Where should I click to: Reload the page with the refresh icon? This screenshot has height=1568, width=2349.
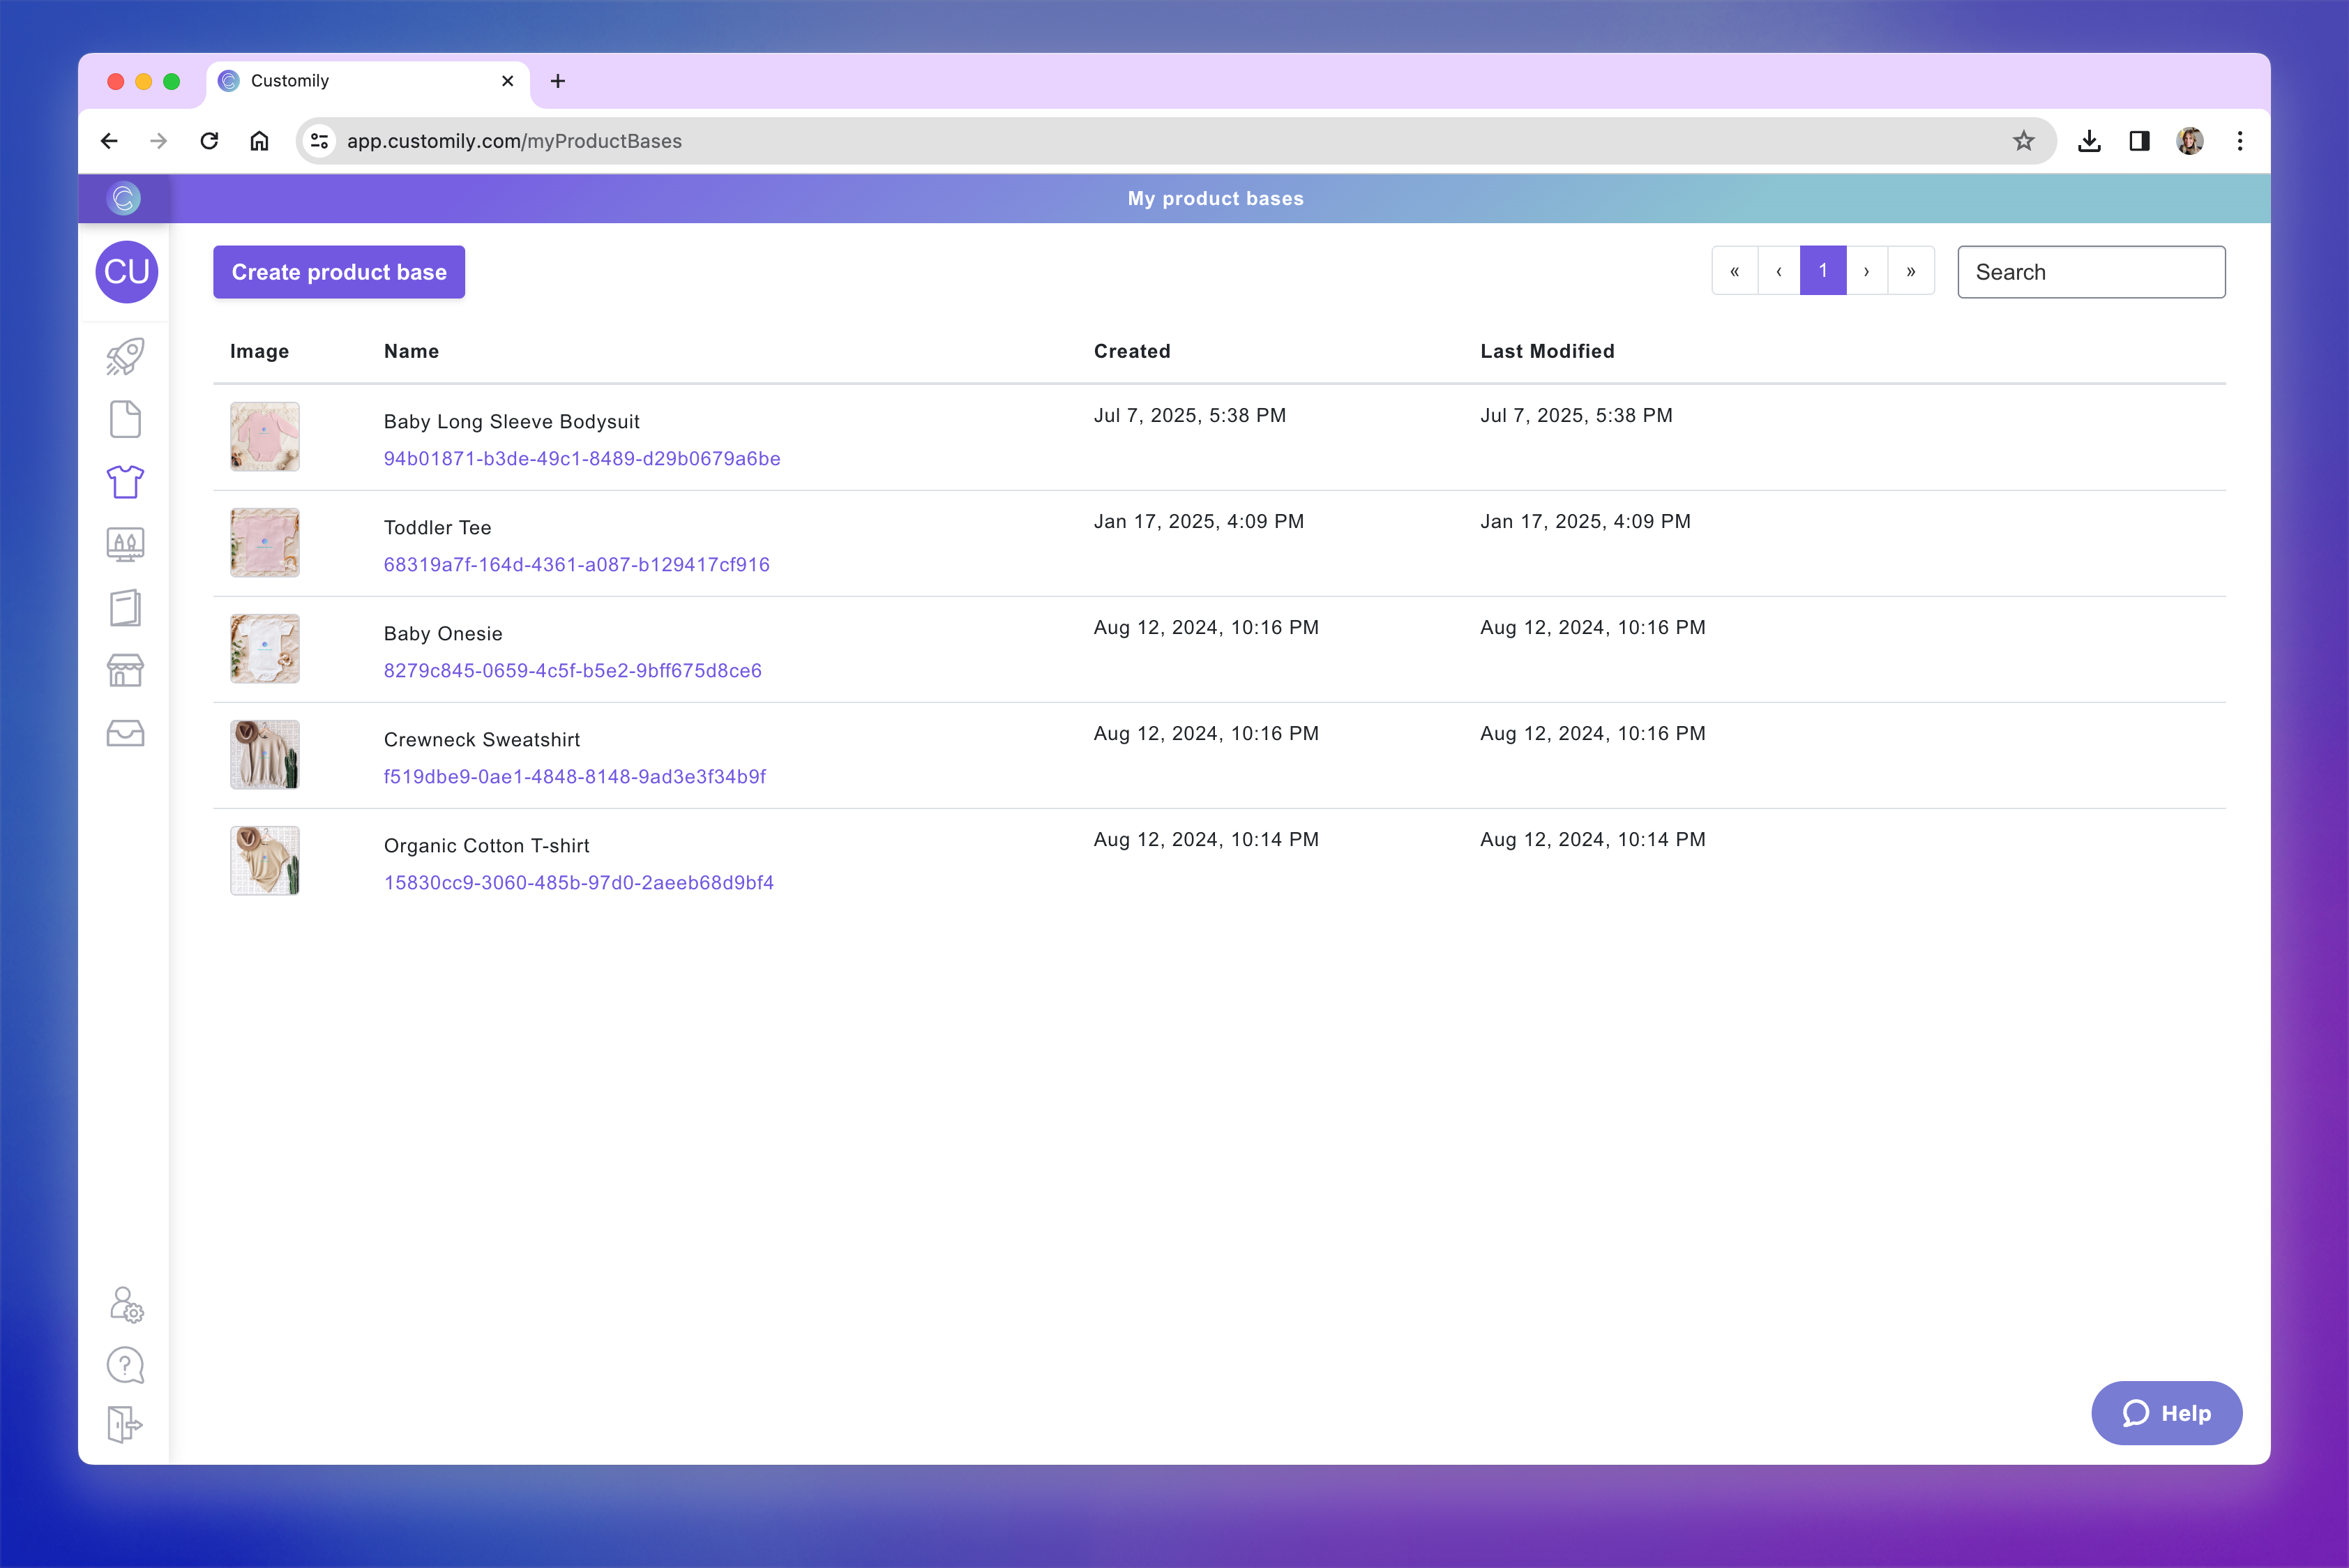point(209,140)
